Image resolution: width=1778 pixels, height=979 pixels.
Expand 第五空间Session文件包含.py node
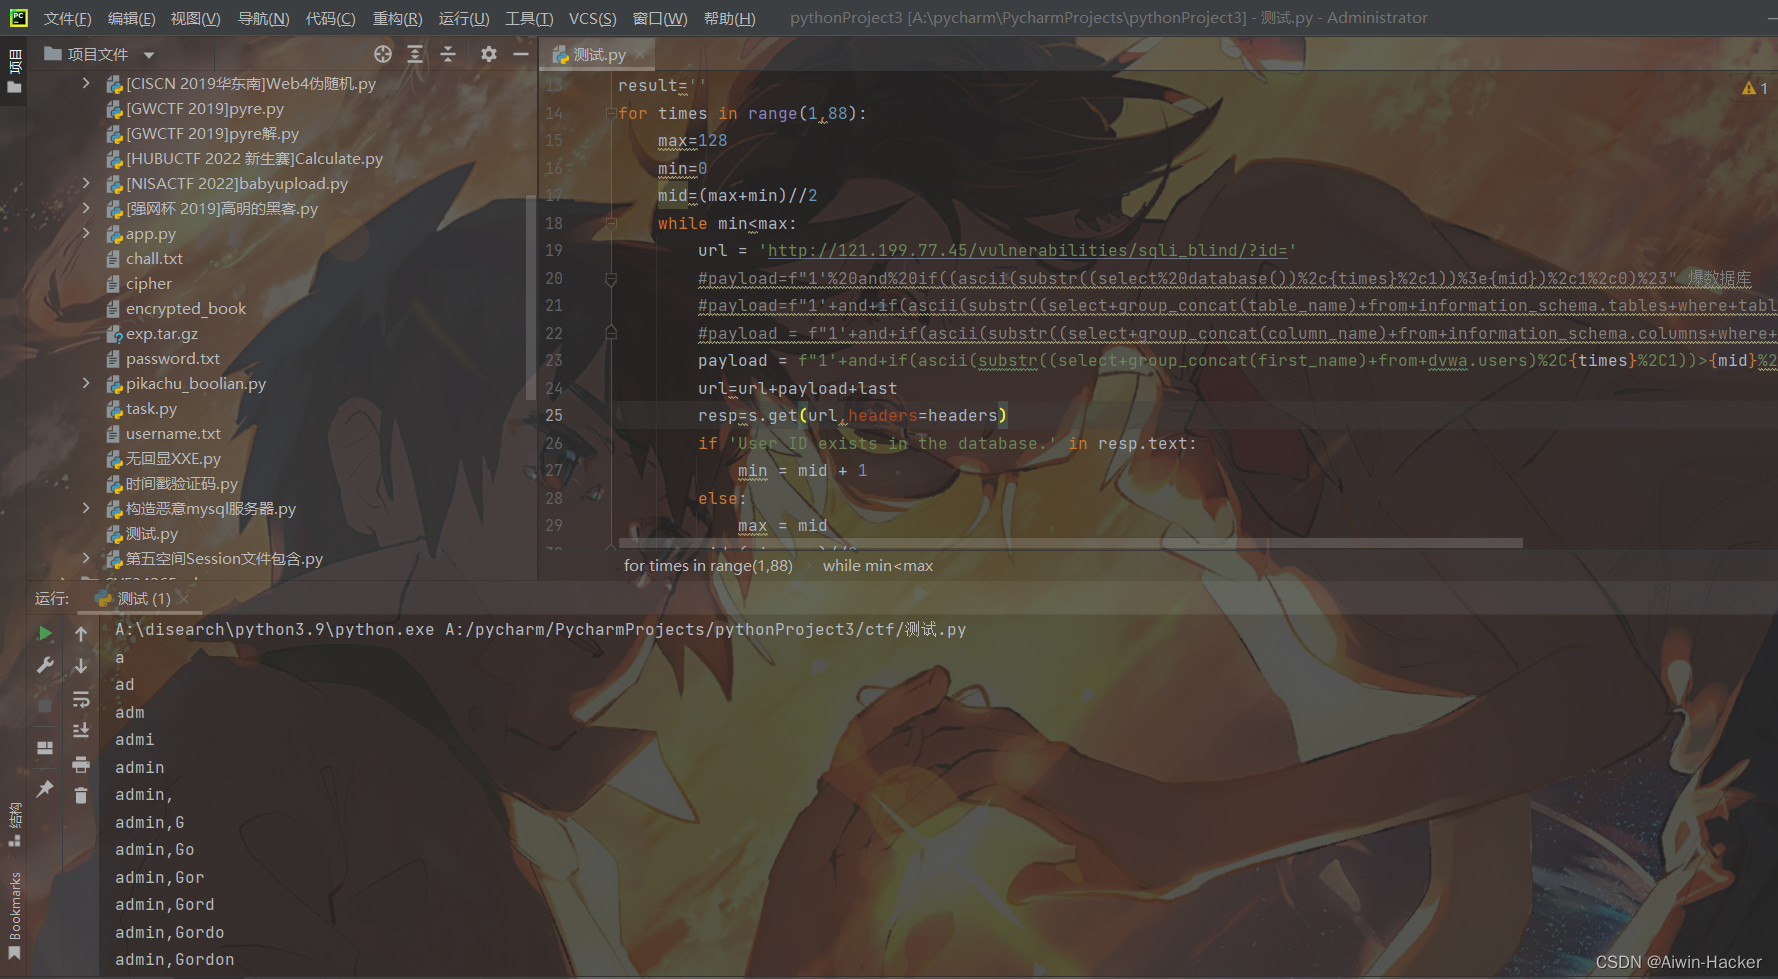(86, 558)
